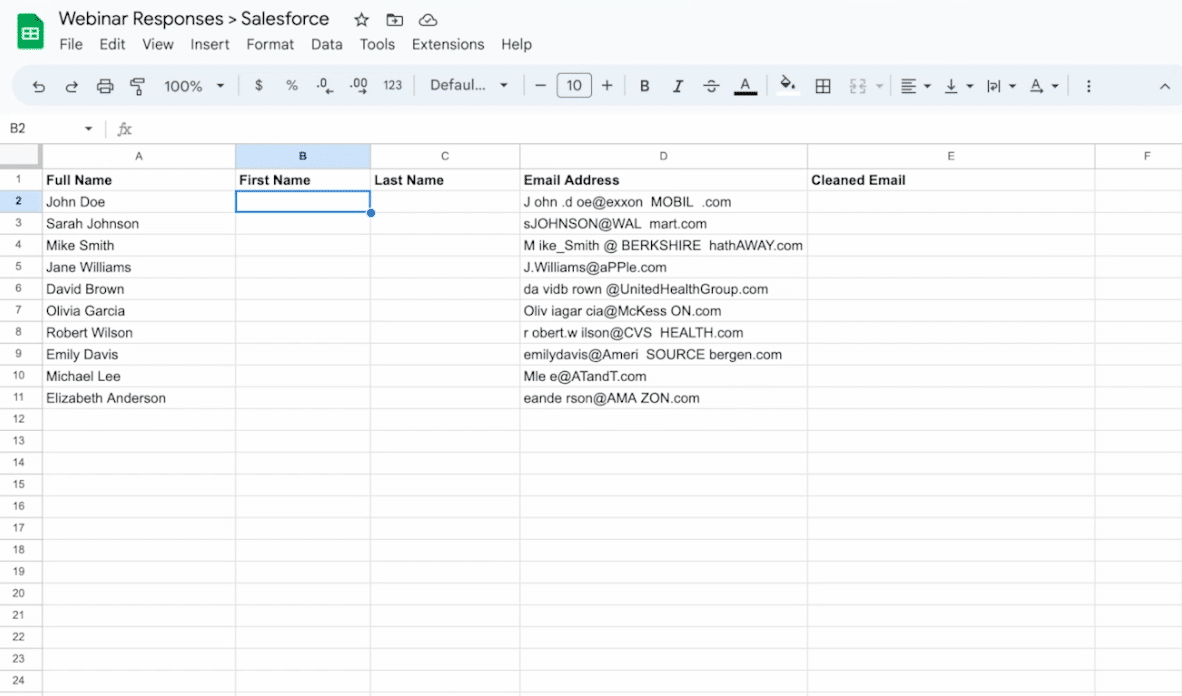Click the Google Sheets home logo

30,32
